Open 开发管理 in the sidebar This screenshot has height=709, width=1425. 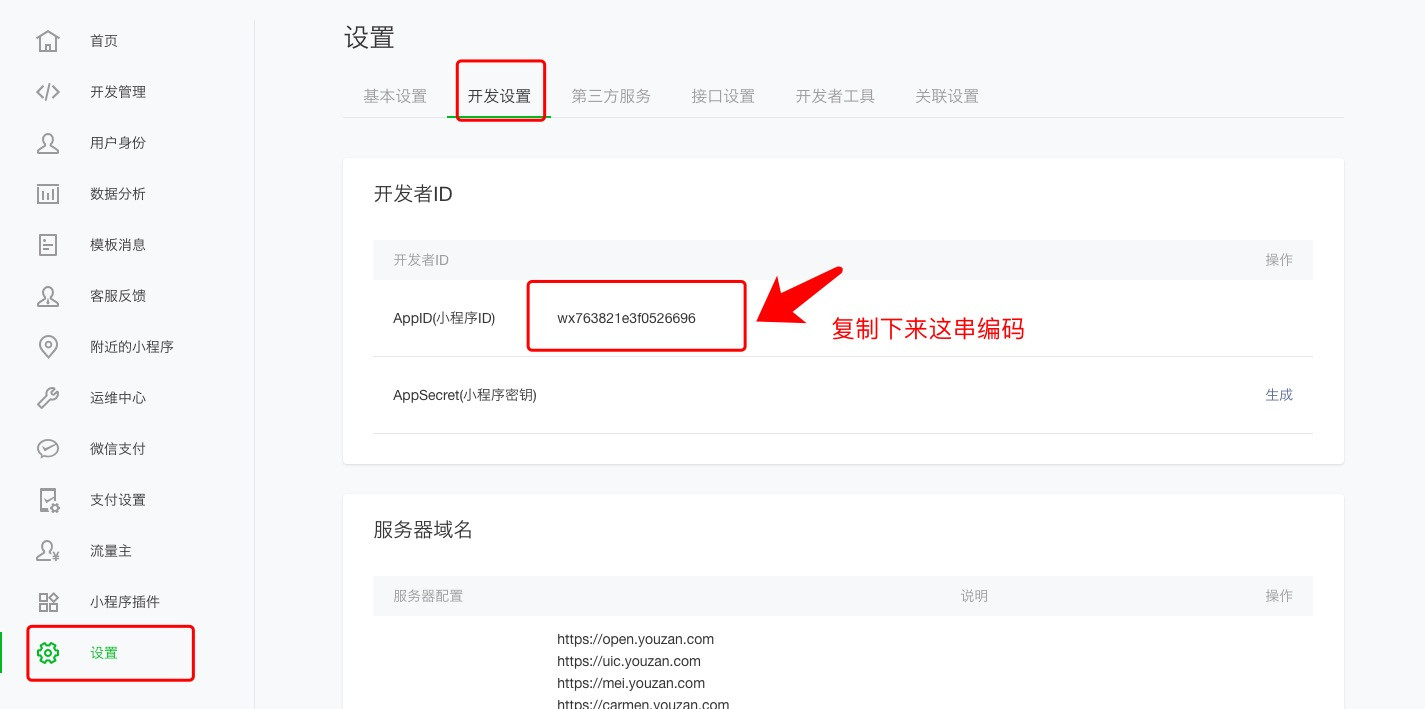[118, 92]
